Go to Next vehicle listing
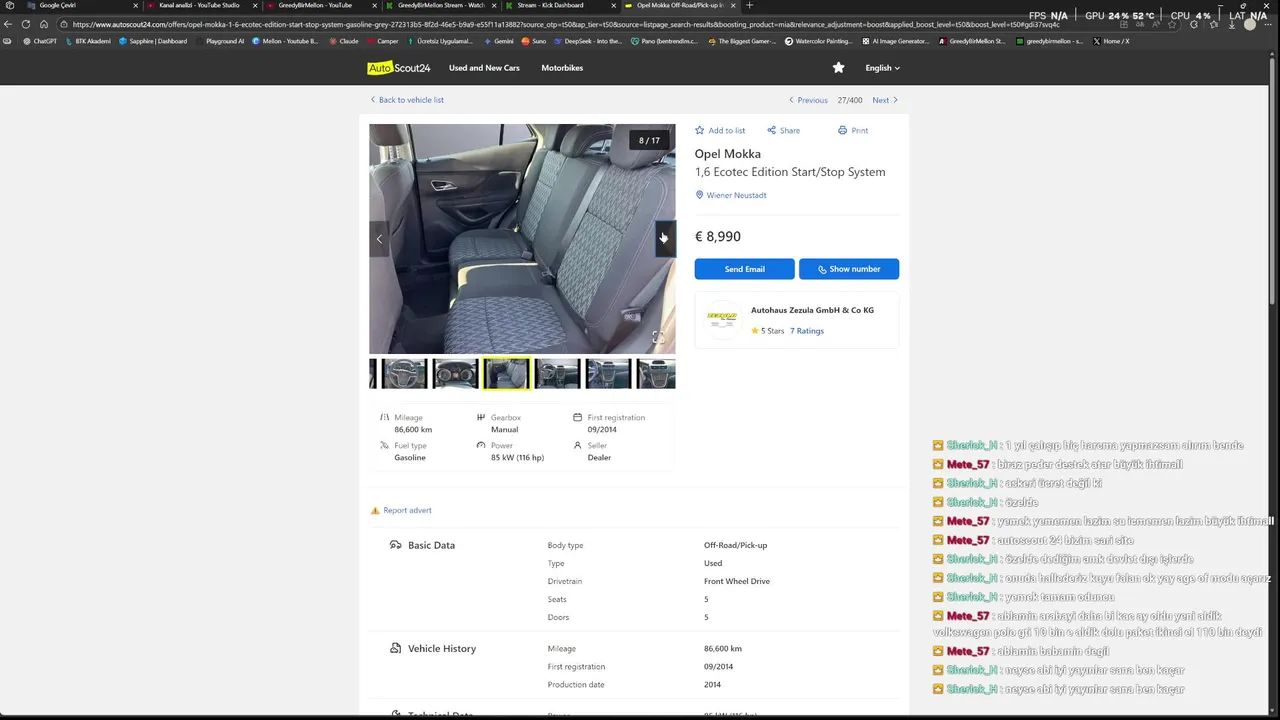The image size is (1280, 720). [885, 100]
